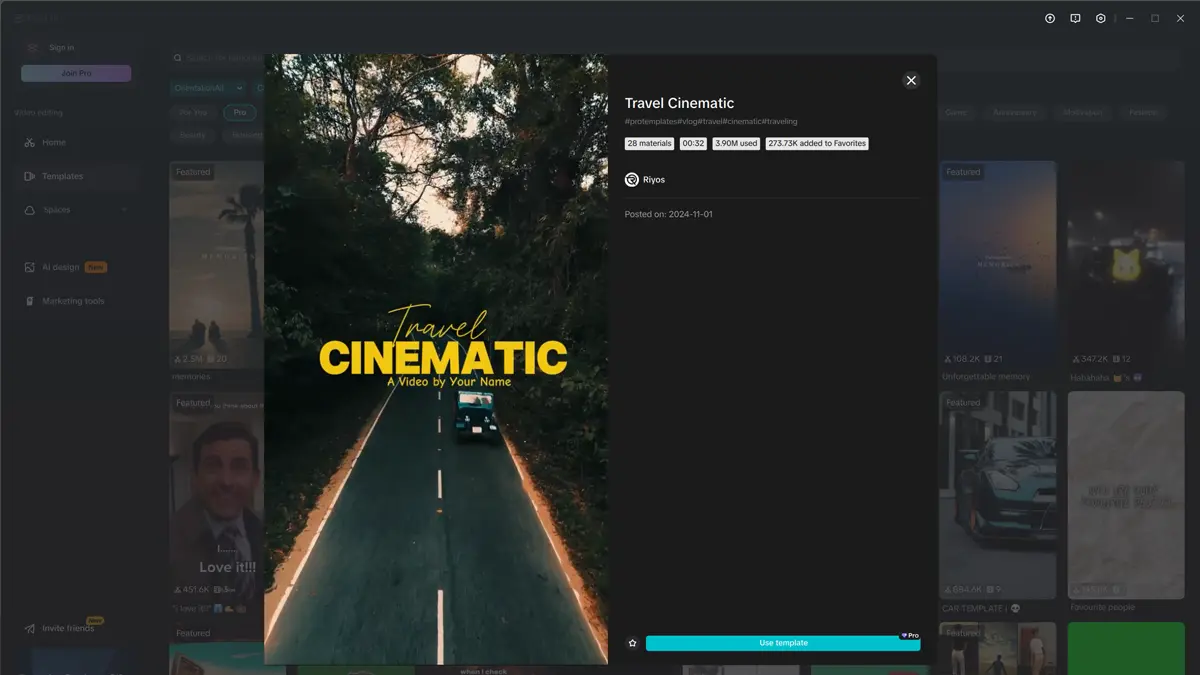Select the Game category chip

(x=956, y=112)
